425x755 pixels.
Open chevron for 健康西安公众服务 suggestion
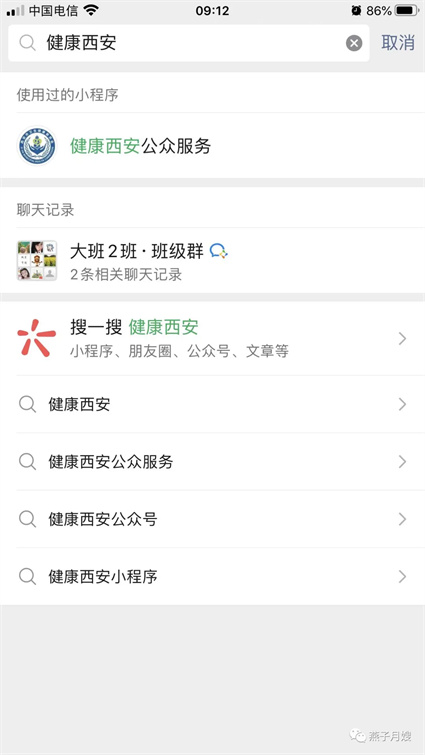point(402,462)
